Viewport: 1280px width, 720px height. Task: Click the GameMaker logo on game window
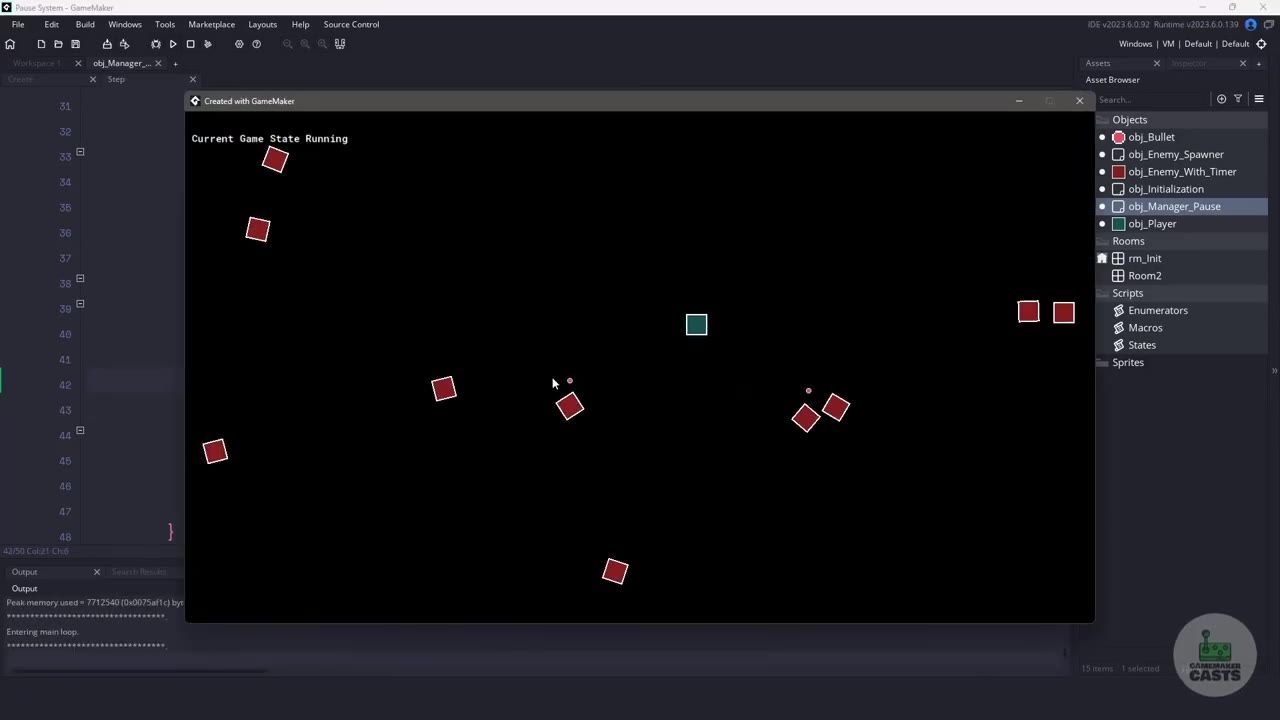click(x=195, y=101)
